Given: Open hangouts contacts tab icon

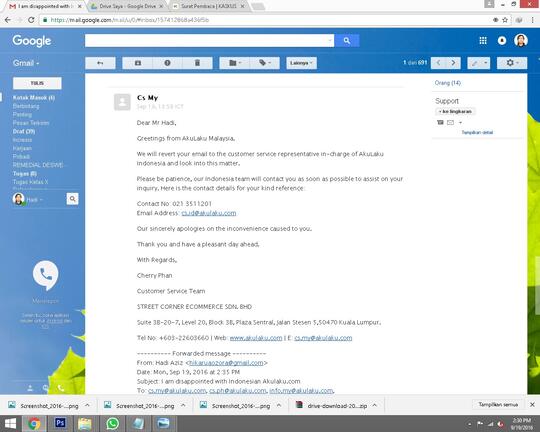Looking at the screenshot, I should pyautogui.click(x=30, y=388).
